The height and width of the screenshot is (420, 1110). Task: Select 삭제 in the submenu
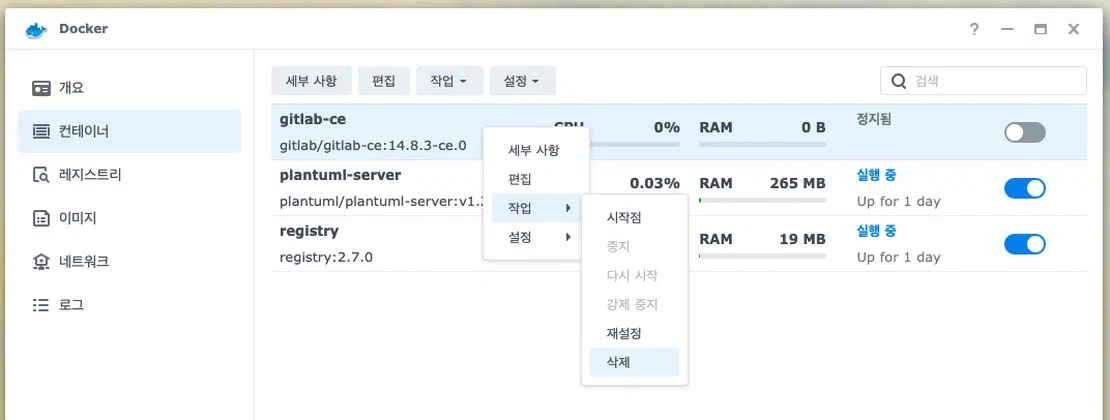634,362
